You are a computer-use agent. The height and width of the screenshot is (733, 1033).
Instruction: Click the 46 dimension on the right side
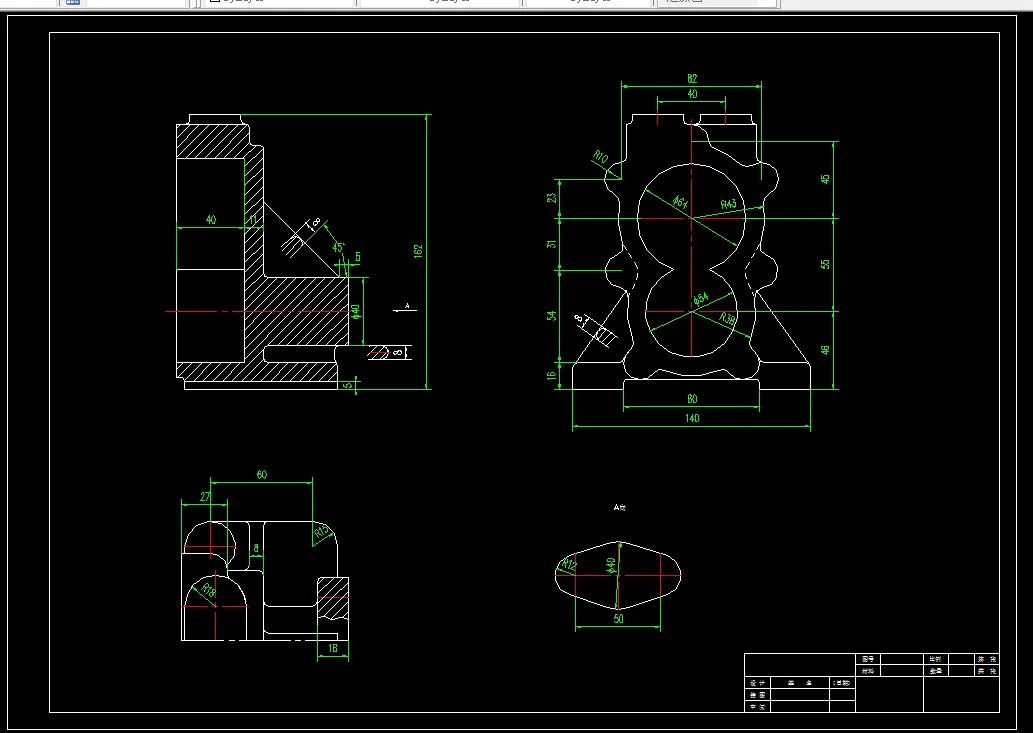tap(825, 350)
